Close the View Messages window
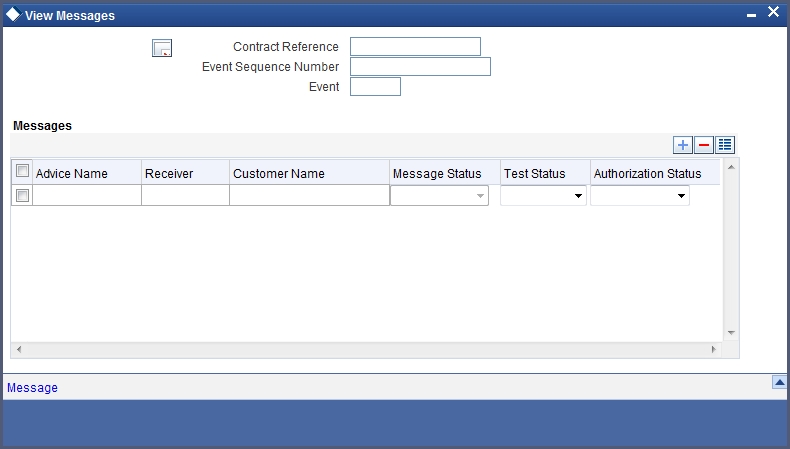 click(x=773, y=12)
